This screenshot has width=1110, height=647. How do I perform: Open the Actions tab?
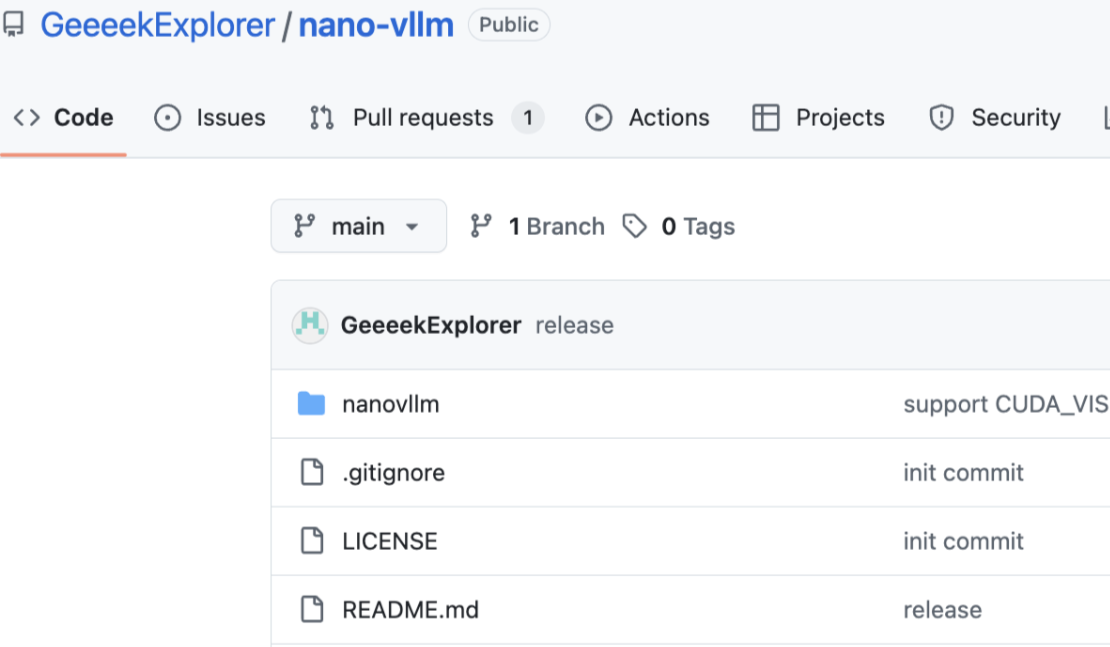(x=647, y=118)
